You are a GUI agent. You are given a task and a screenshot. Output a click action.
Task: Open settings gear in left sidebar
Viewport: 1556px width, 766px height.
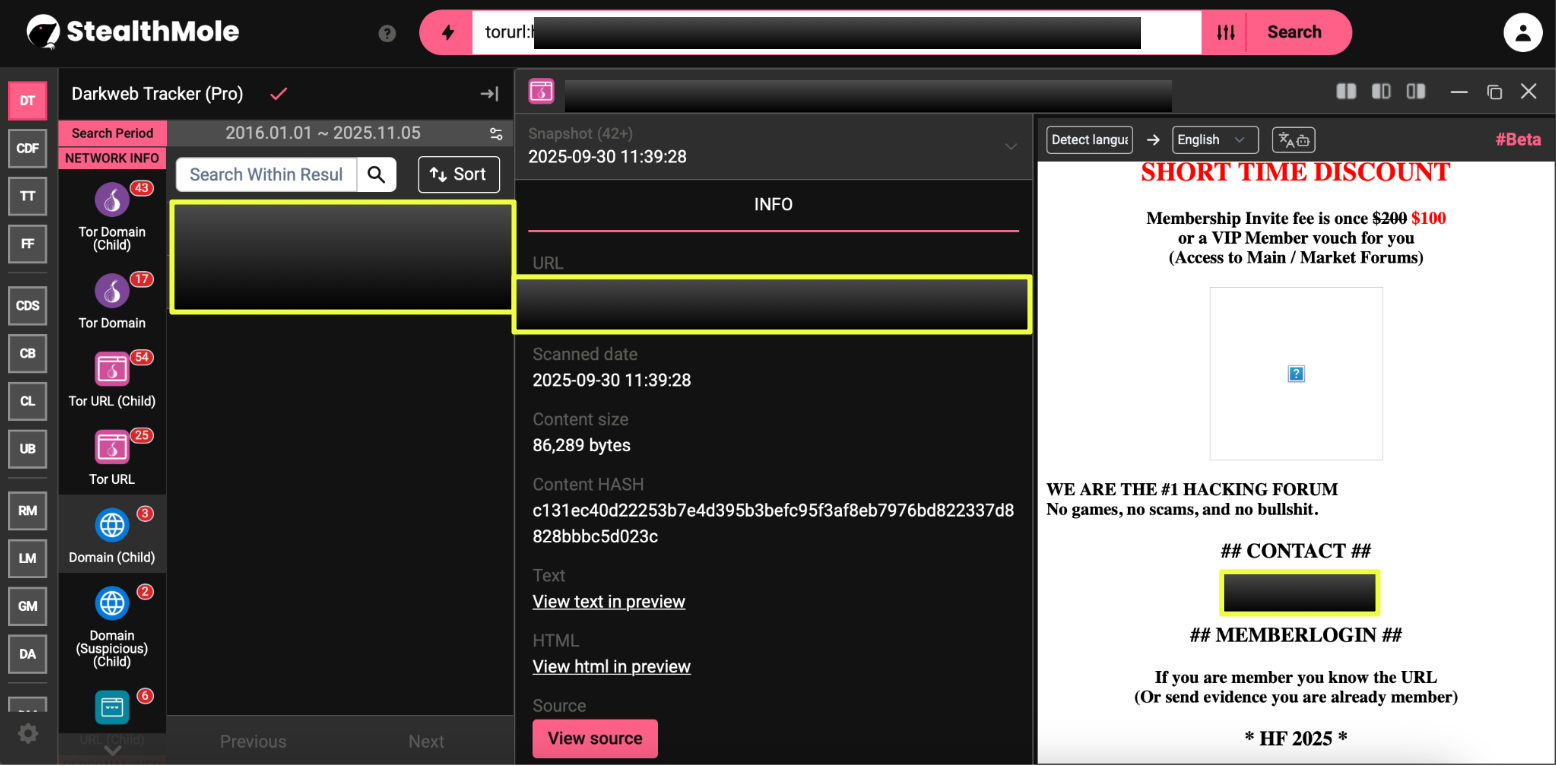[x=28, y=734]
